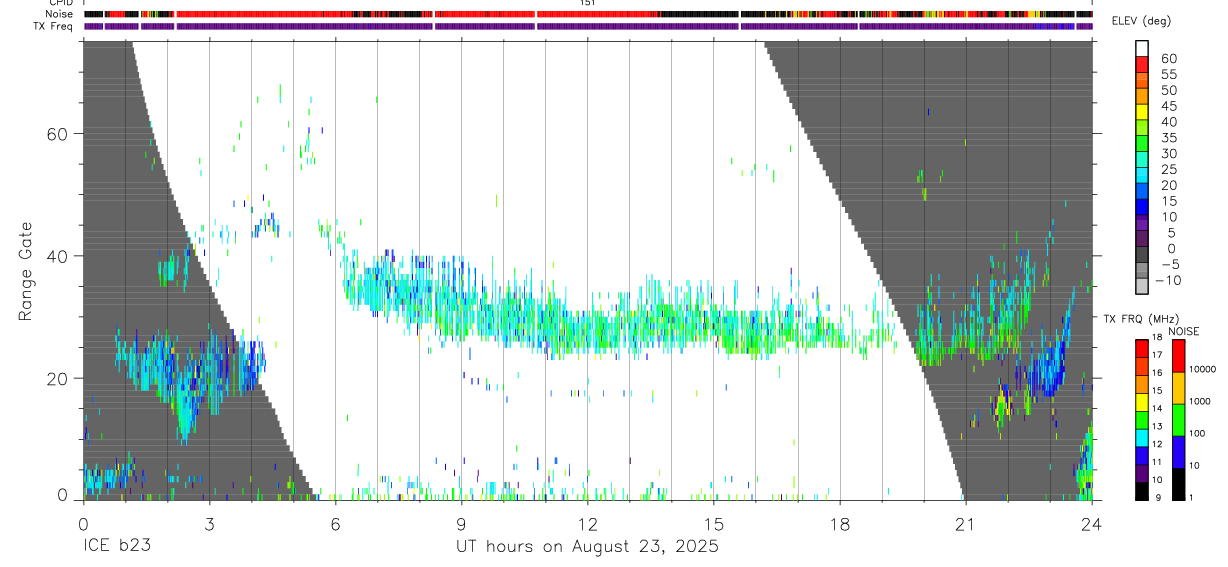Image resolution: width=1228 pixels, height=567 pixels.
Task: Click the Noise timeline strip above the plot
Action: 588,15
